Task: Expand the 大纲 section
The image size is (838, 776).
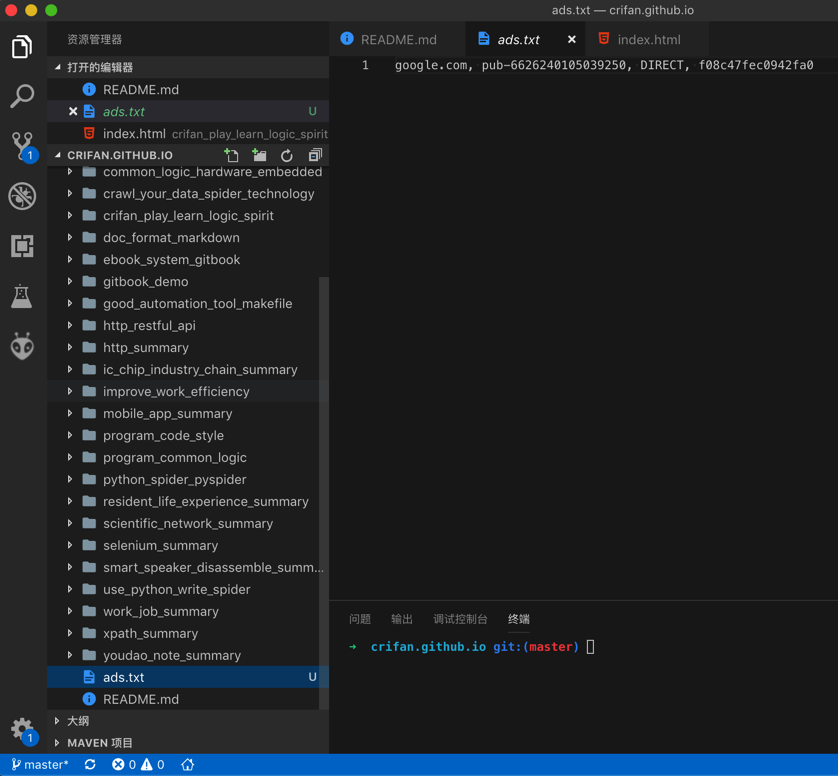Action: [188, 721]
